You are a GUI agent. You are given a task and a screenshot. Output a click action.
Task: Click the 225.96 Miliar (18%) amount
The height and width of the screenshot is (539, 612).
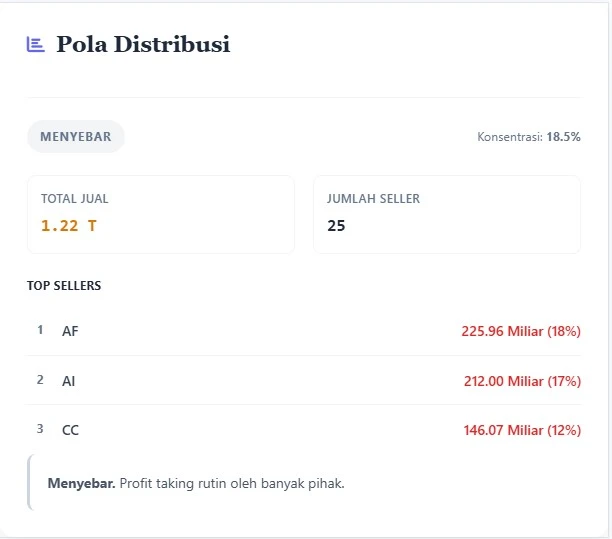520,331
